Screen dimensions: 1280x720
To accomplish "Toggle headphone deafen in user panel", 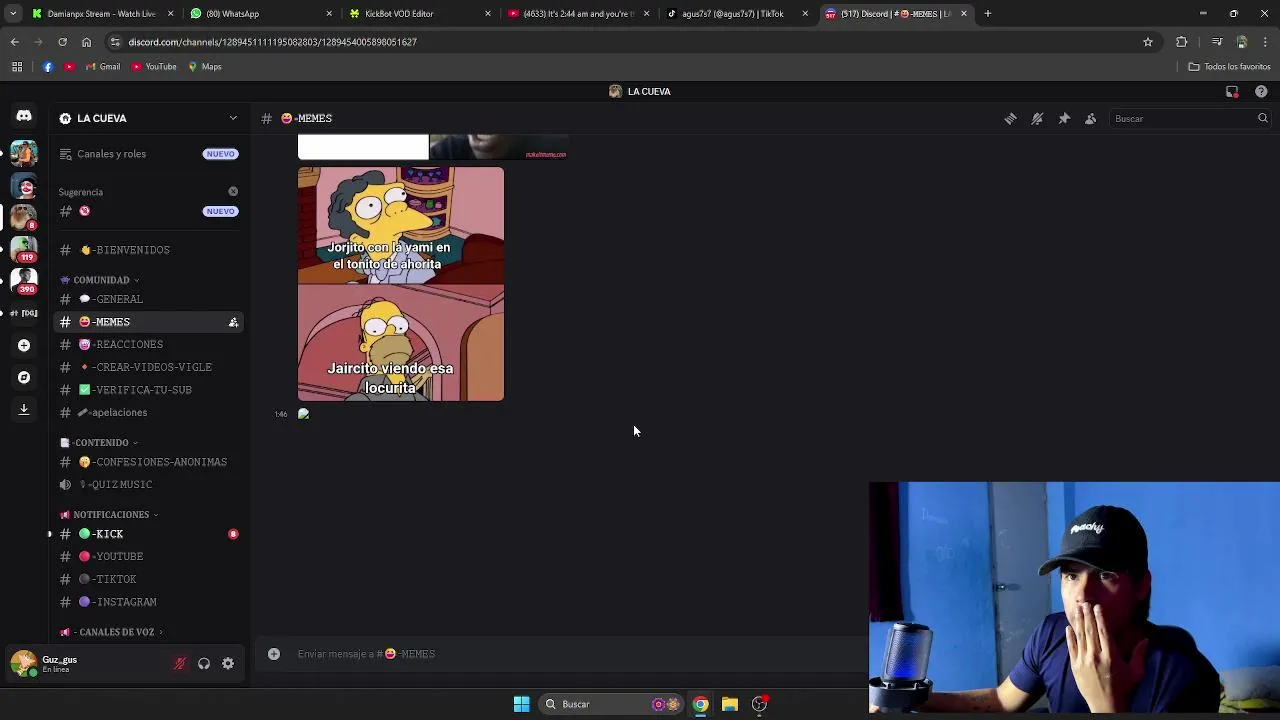I will coord(204,663).
